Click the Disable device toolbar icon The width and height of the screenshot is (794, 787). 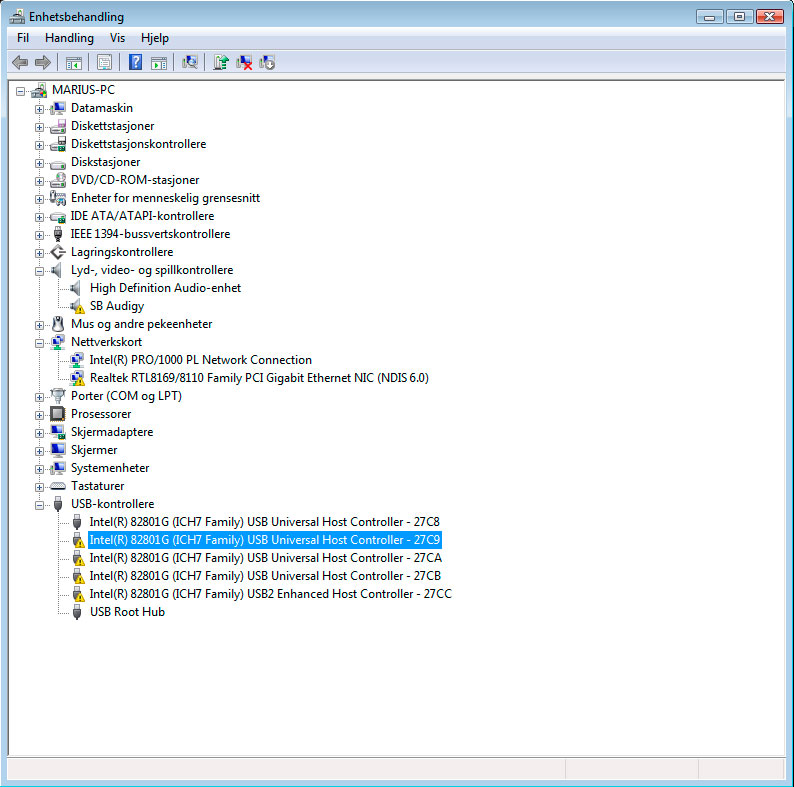(x=267, y=62)
